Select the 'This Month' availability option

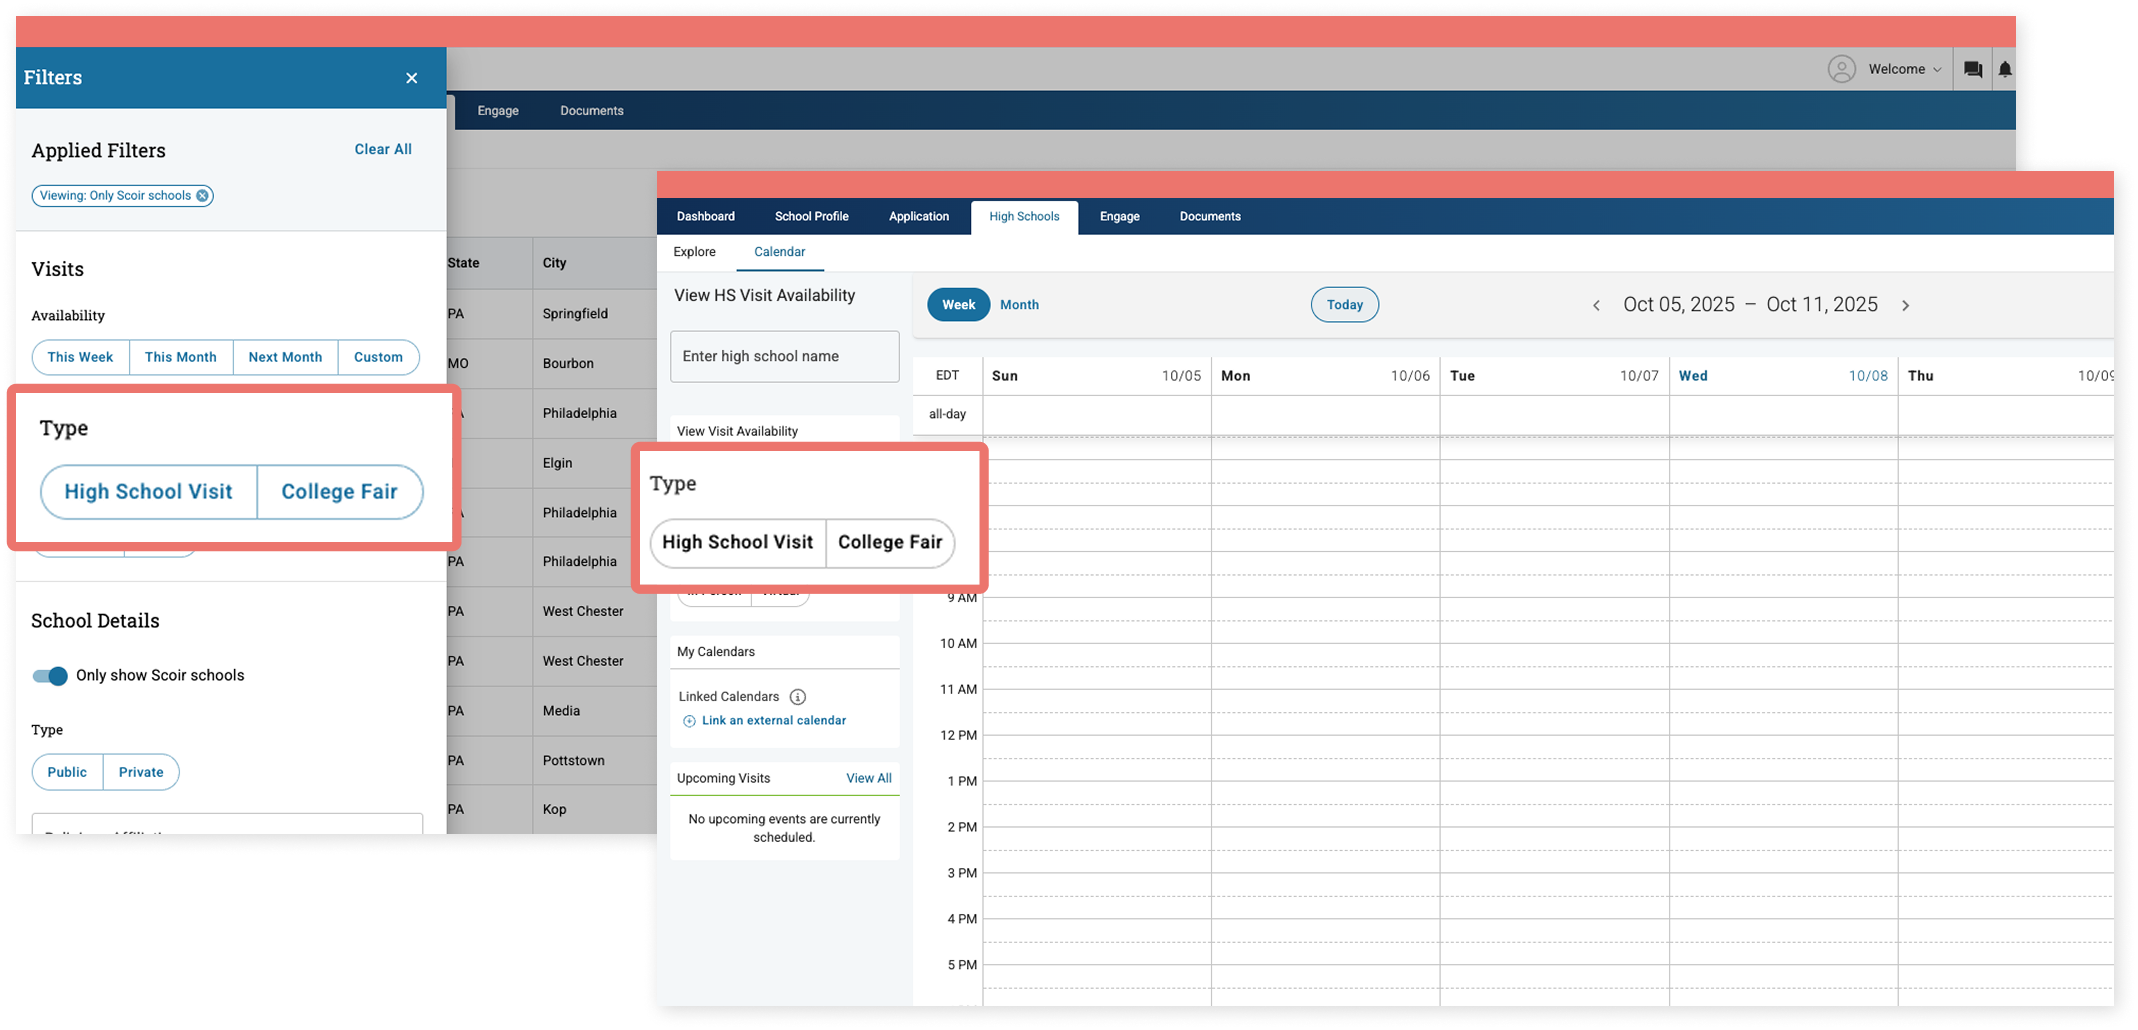tap(180, 357)
